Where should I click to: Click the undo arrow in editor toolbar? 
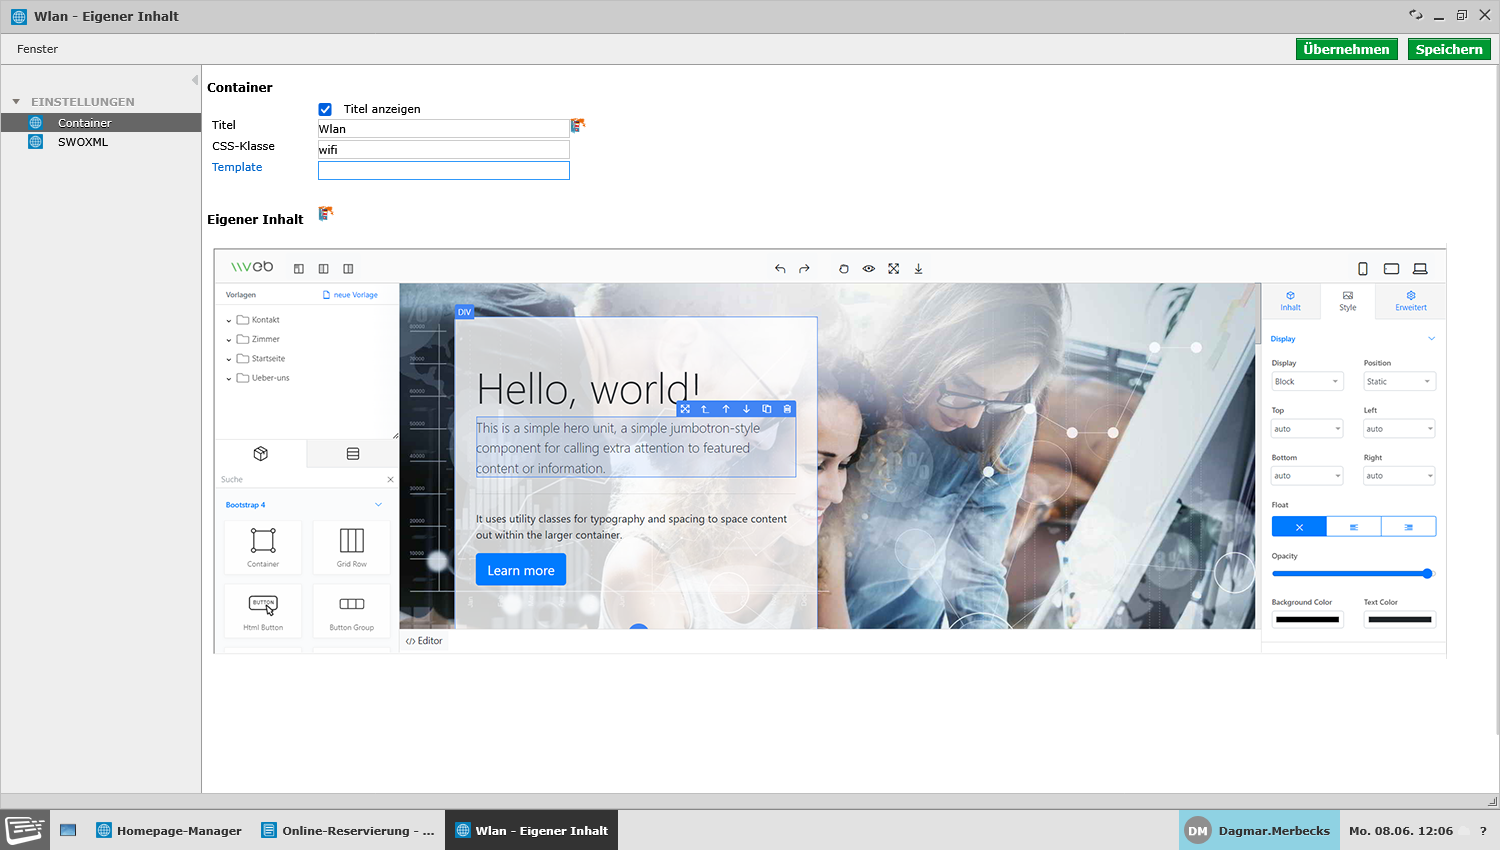point(780,269)
